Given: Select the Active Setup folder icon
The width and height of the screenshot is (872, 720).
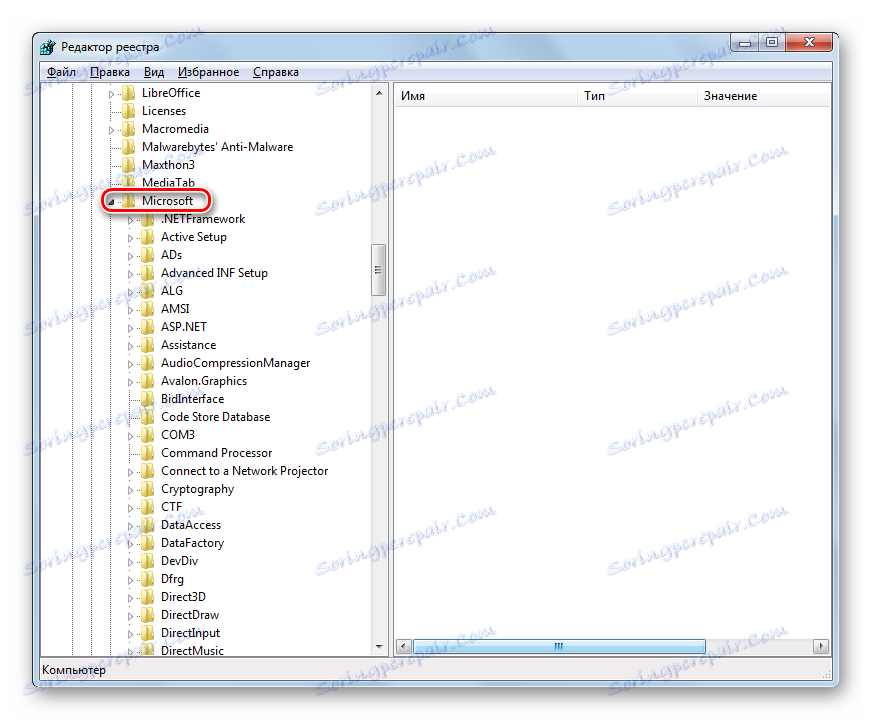Looking at the screenshot, I should pyautogui.click(x=147, y=237).
